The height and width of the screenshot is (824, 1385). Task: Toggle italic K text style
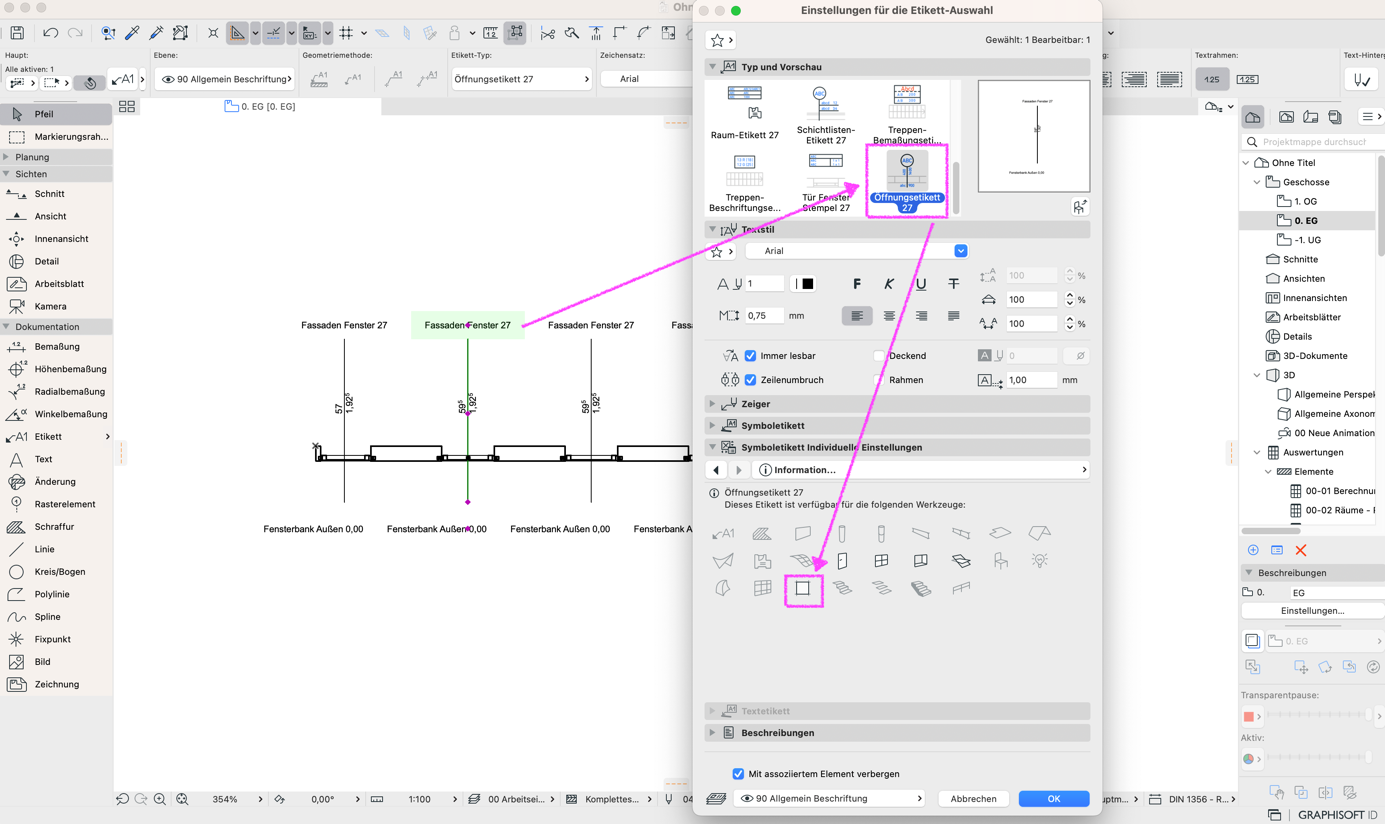(888, 284)
